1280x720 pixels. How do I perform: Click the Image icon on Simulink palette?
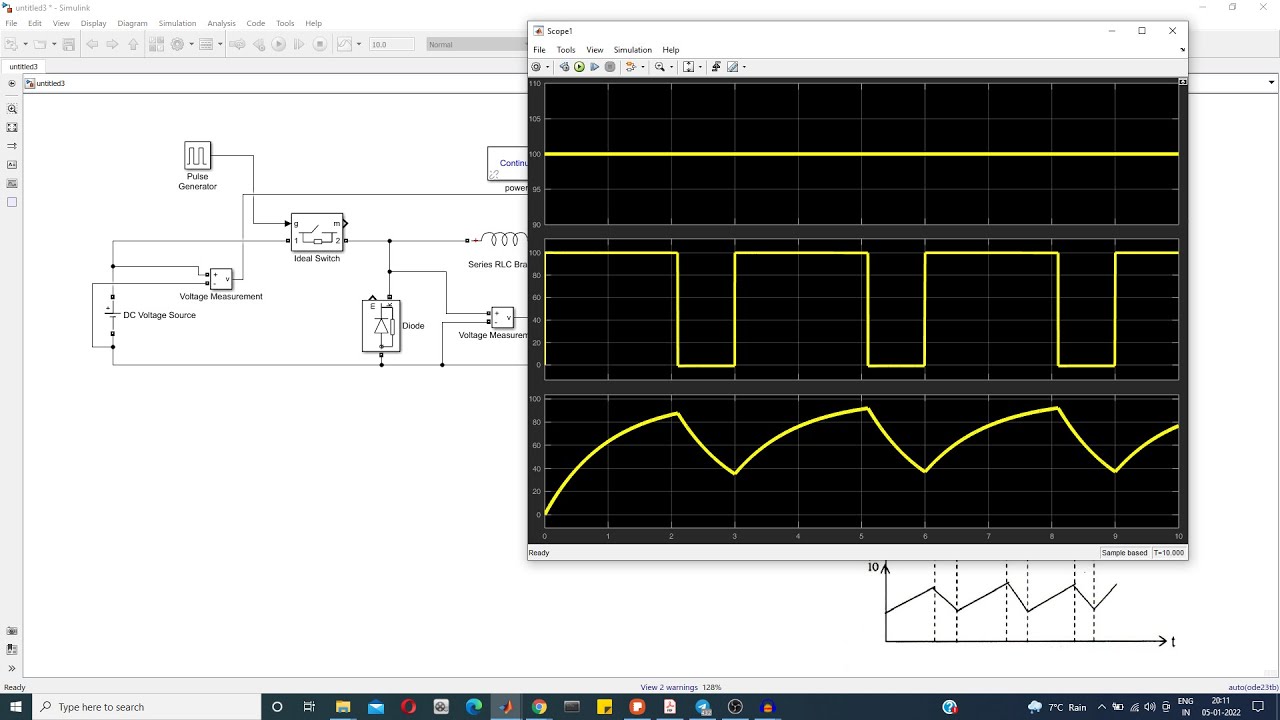tap(12, 184)
